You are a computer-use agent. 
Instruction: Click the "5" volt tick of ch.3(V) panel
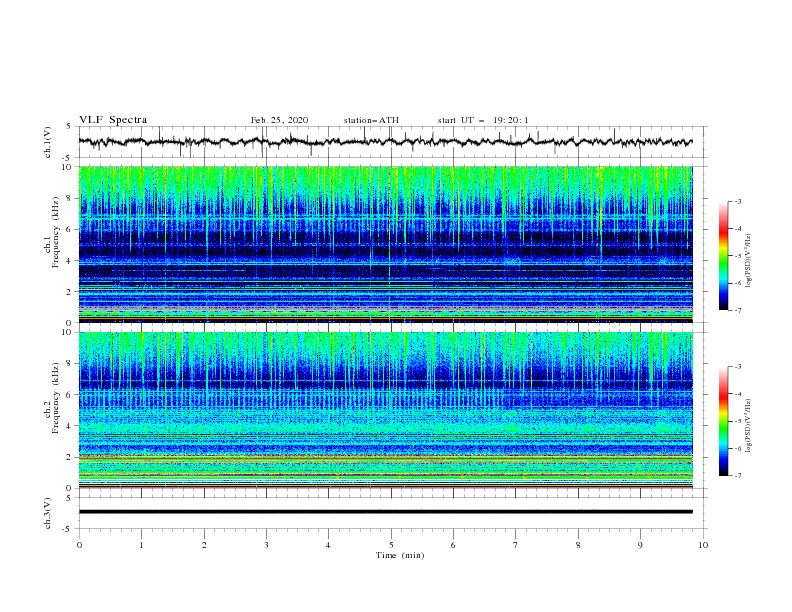click(x=69, y=497)
